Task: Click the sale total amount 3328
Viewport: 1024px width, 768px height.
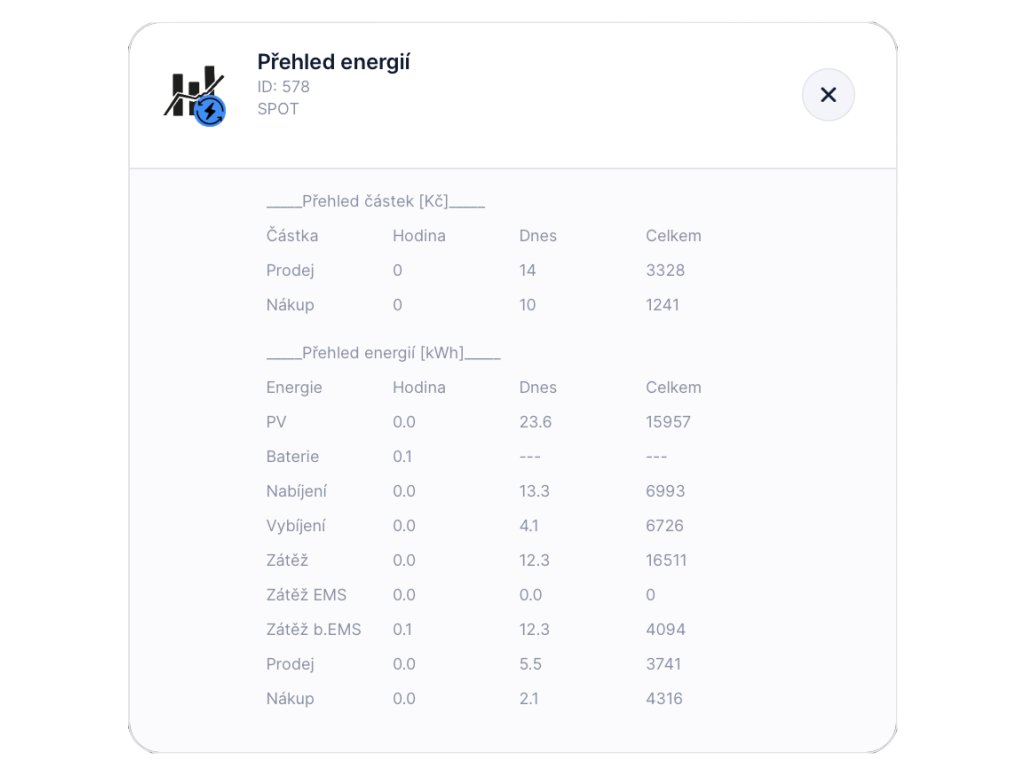Action: tap(665, 270)
